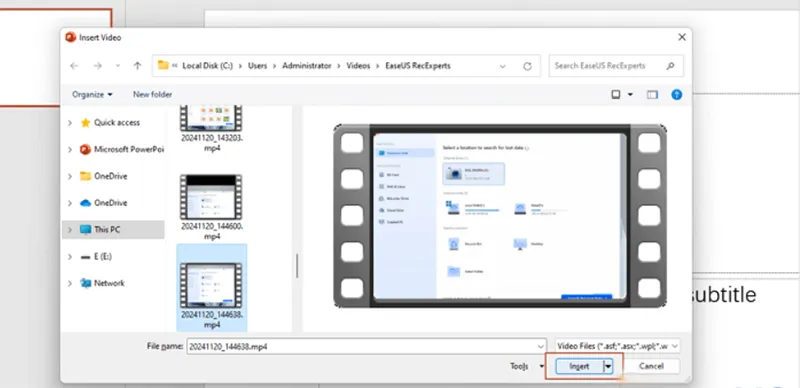Expand the cloud OneDrive node

tap(70, 203)
